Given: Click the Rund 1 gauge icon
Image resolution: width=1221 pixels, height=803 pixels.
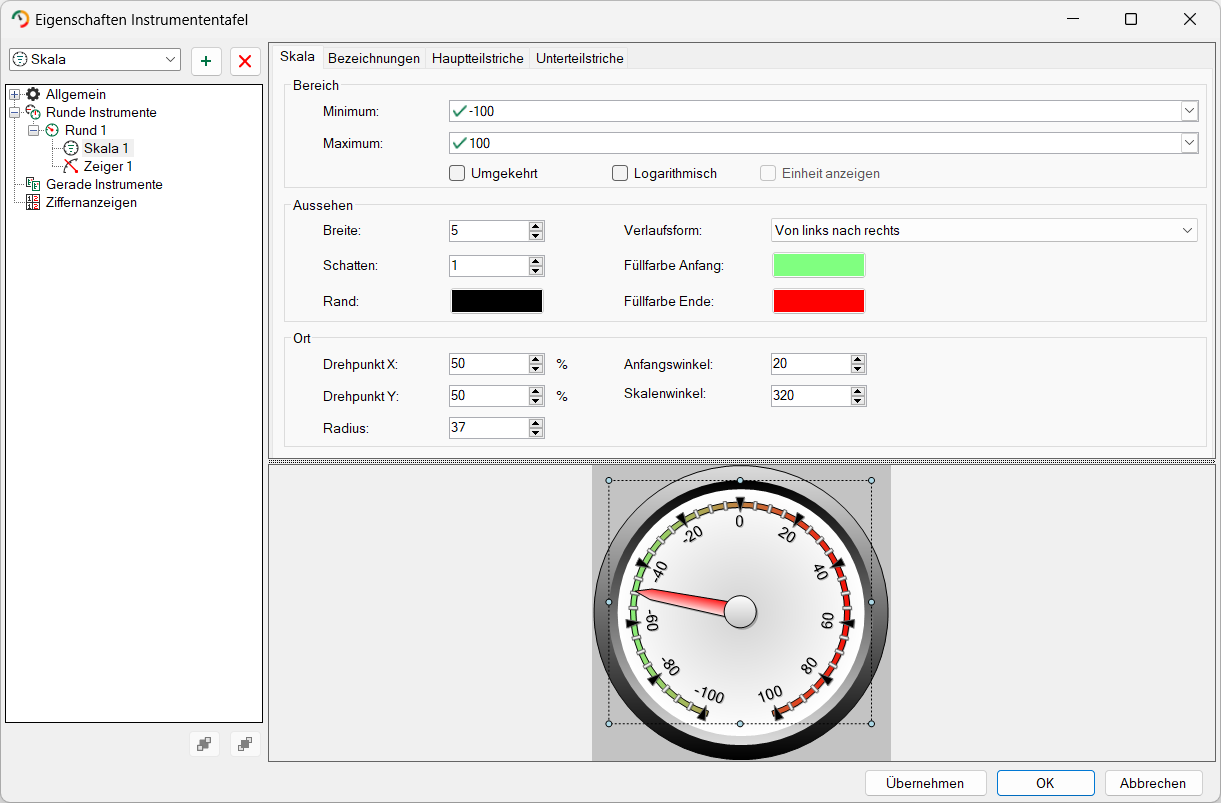Looking at the screenshot, I should tap(52, 131).
